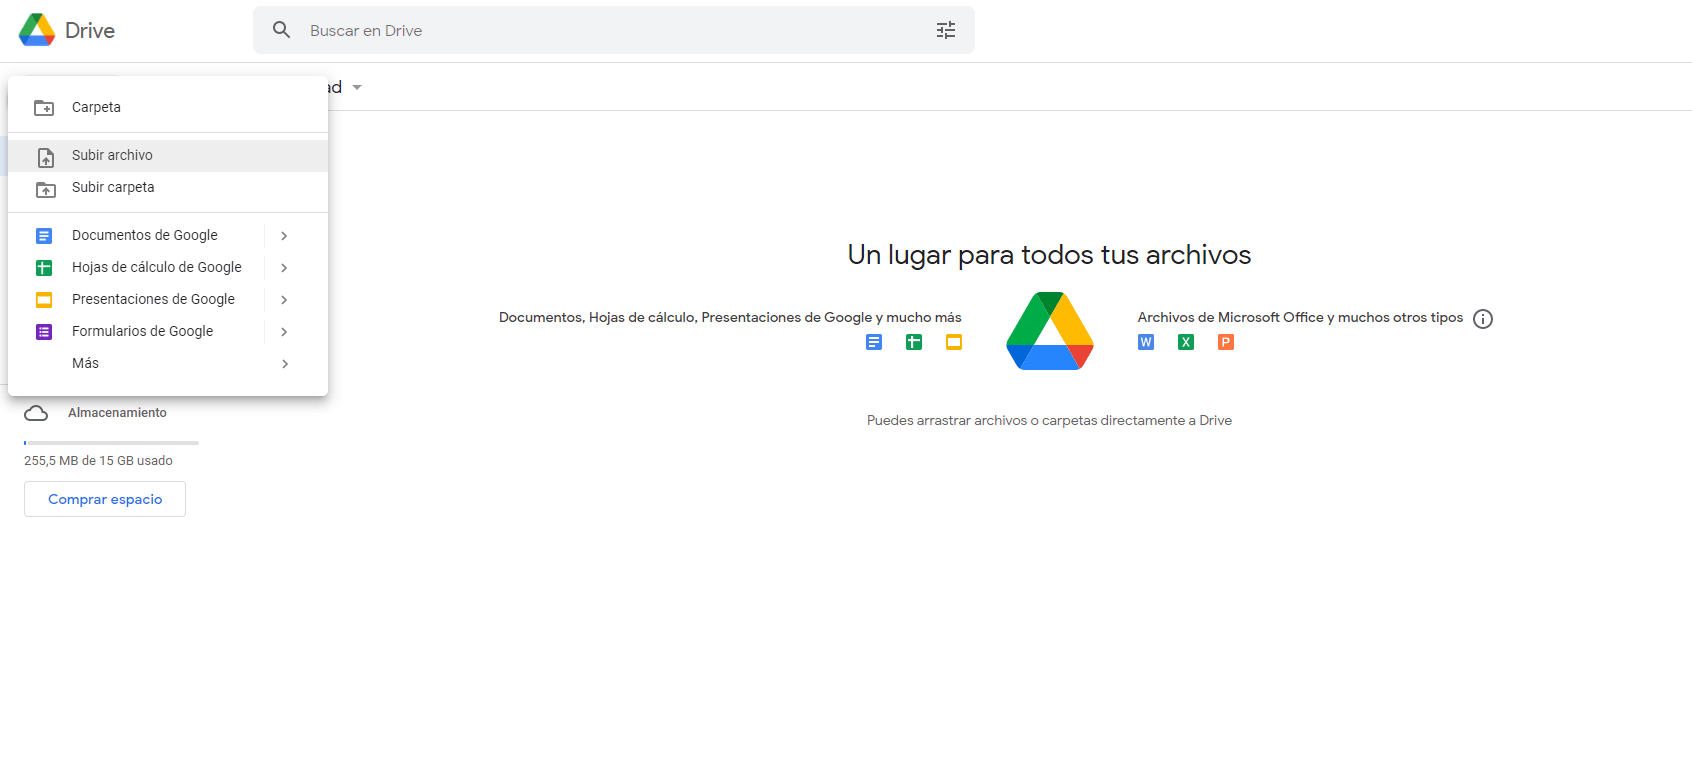
Task: Click the Excel file icon
Action: pyautogui.click(x=1186, y=342)
